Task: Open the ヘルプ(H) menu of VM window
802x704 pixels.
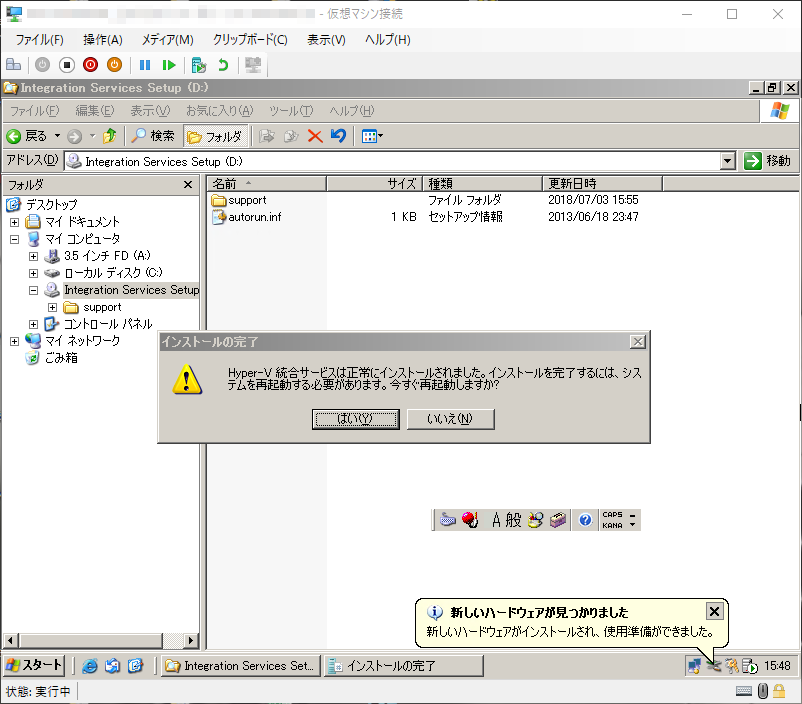Action: tap(388, 40)
